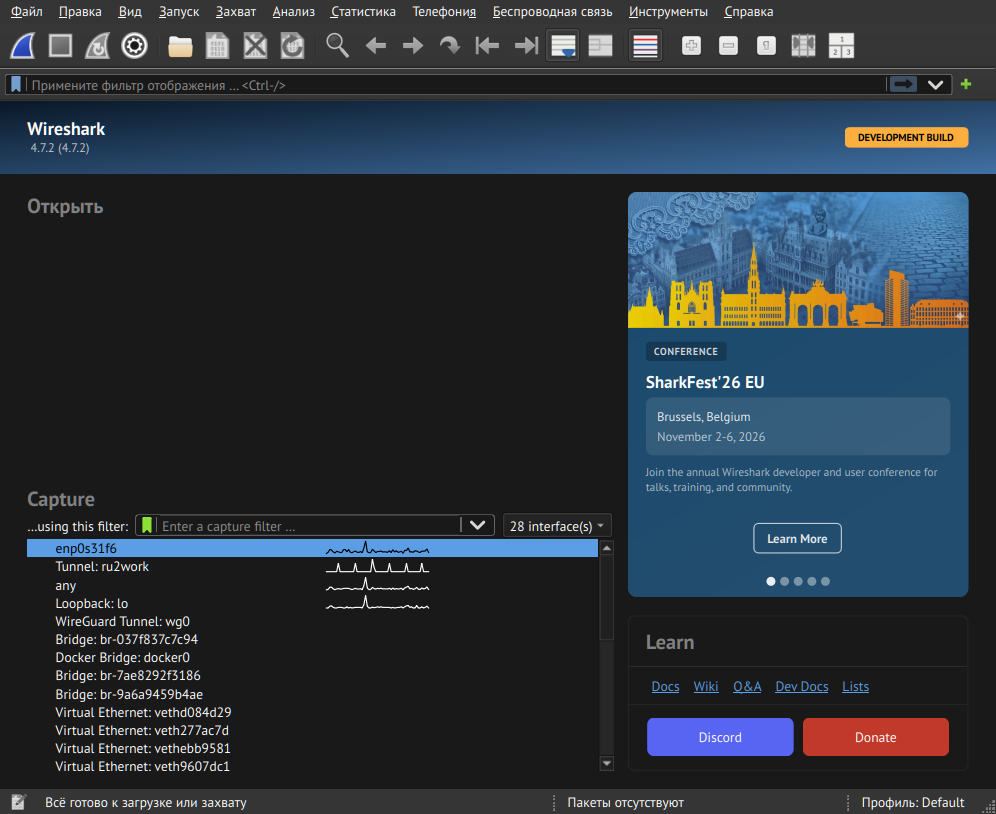The height and width of the screenshot is (814, 996).
Task: Open the Dev Docs link
Action: [x=802, y=686]
